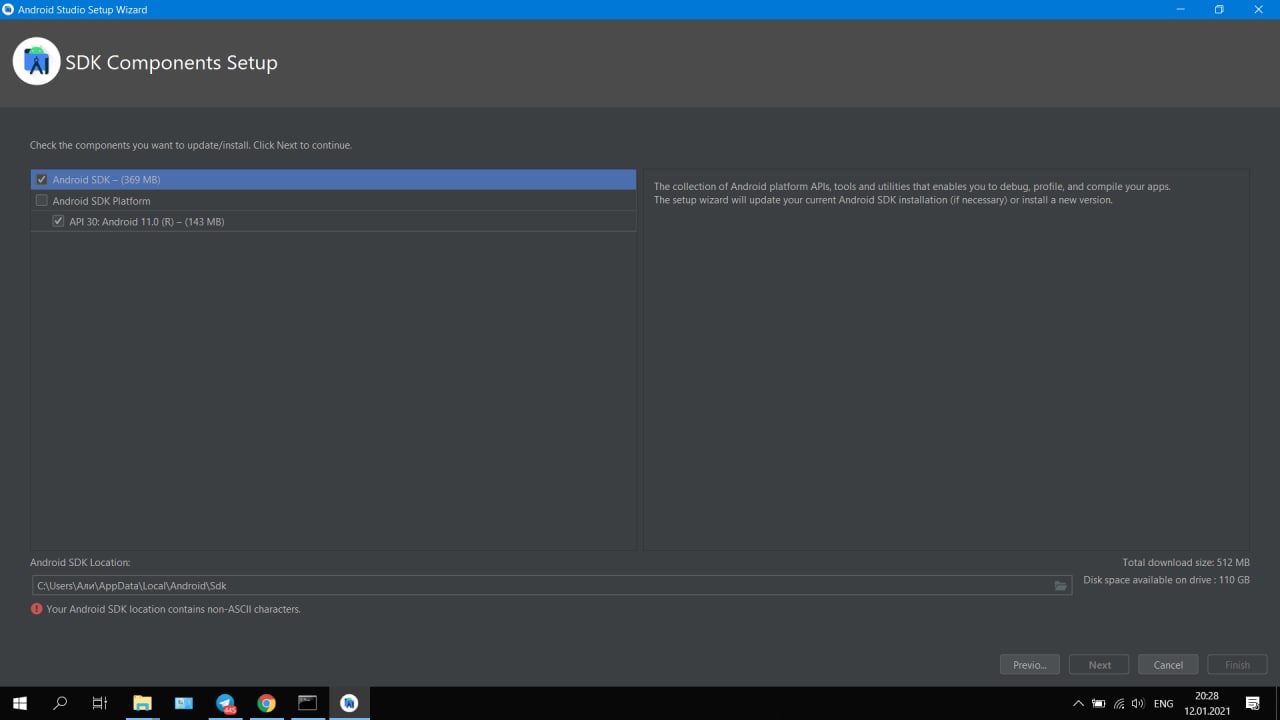Go back with the Previous button
The width and height of the screenshot is (1280, 720).
(1029, 665)
